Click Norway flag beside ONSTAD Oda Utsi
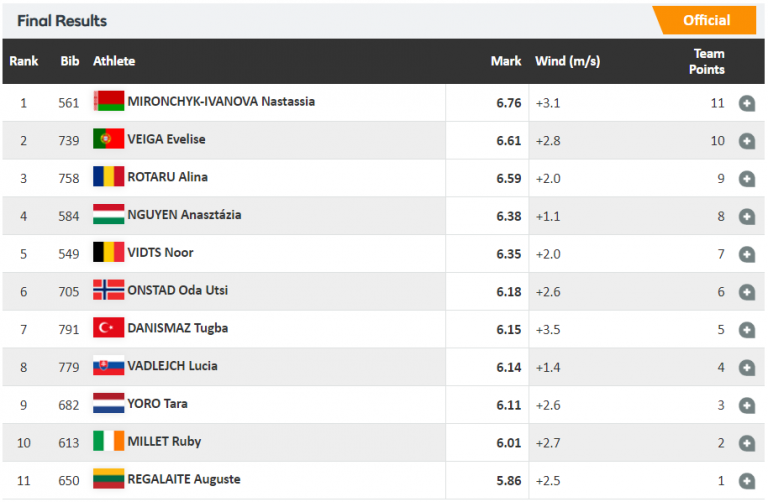The image size is (768, 502). click(x=108, y=290)
